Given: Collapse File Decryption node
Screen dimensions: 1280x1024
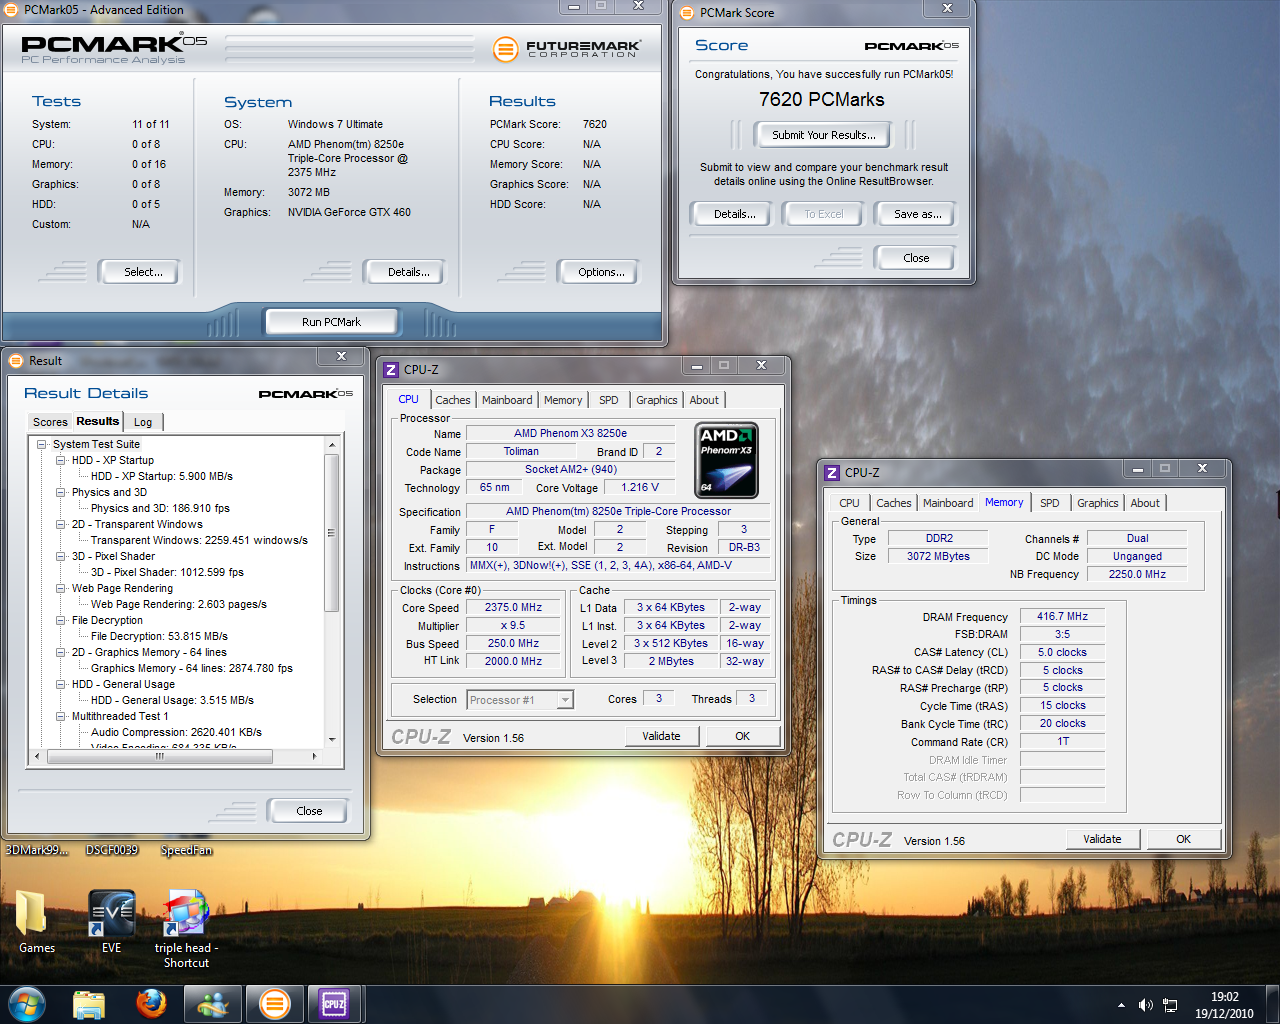Looking at the screenshot, I should pyautogui.click(x=61, y=621).
